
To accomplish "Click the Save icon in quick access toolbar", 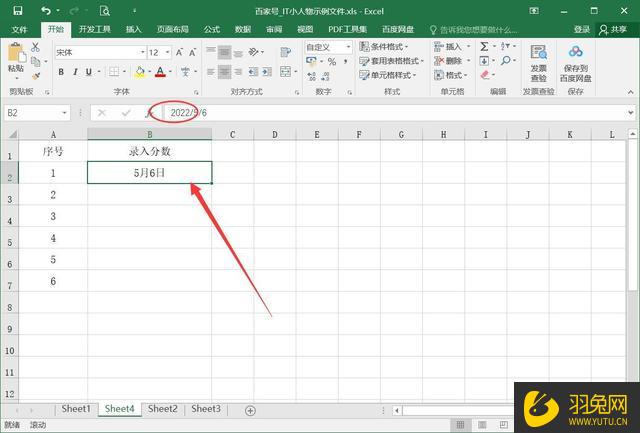I will point(18,11).
